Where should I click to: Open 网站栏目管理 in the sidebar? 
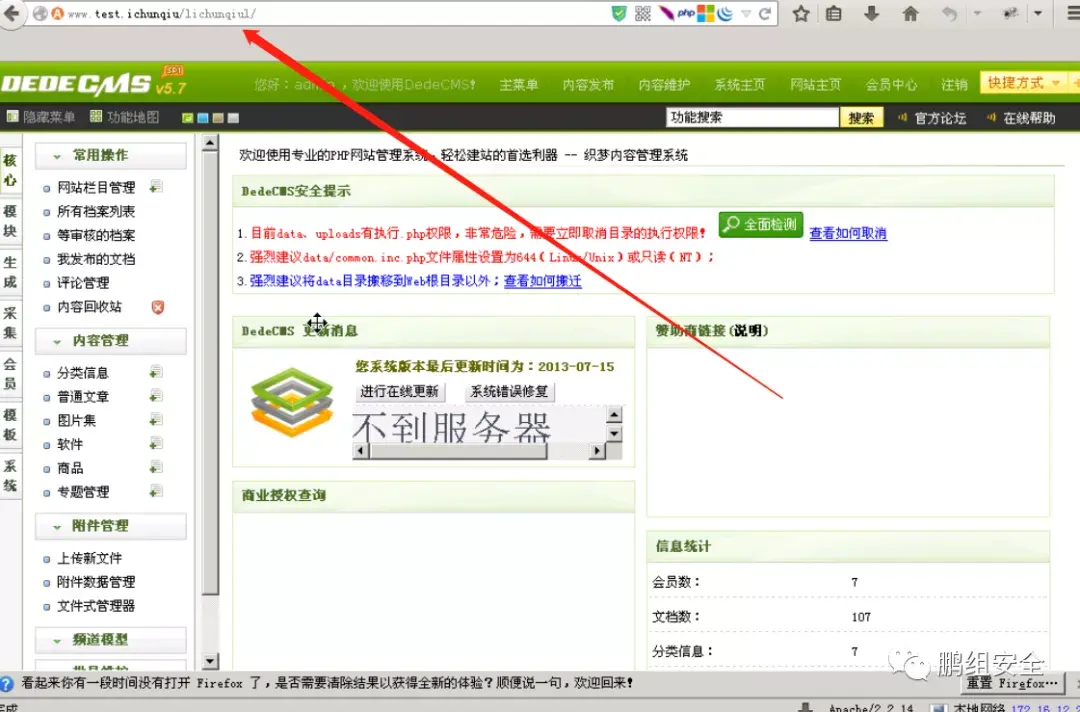[x=96, y=187]
